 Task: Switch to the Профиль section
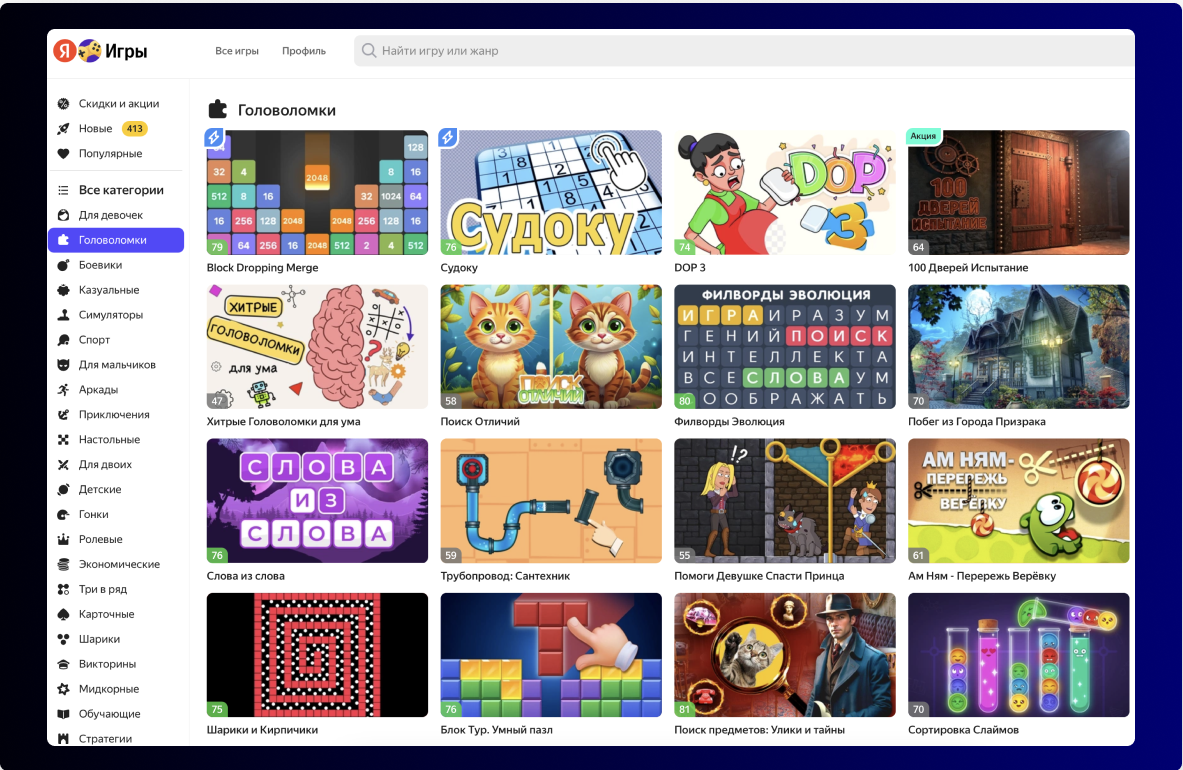[x=303, y=50]
